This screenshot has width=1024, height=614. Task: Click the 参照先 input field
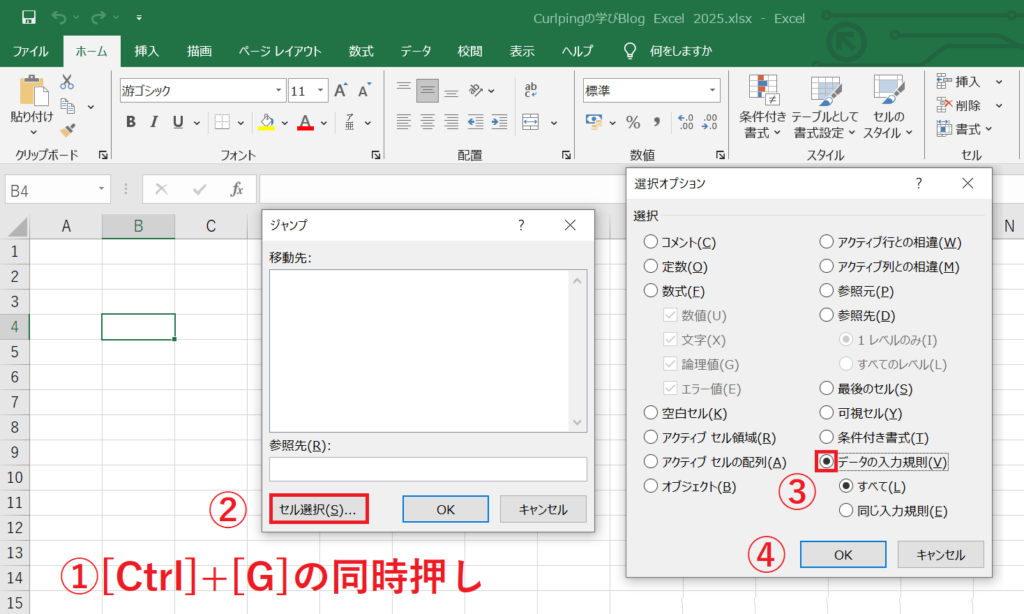(428, 469)
